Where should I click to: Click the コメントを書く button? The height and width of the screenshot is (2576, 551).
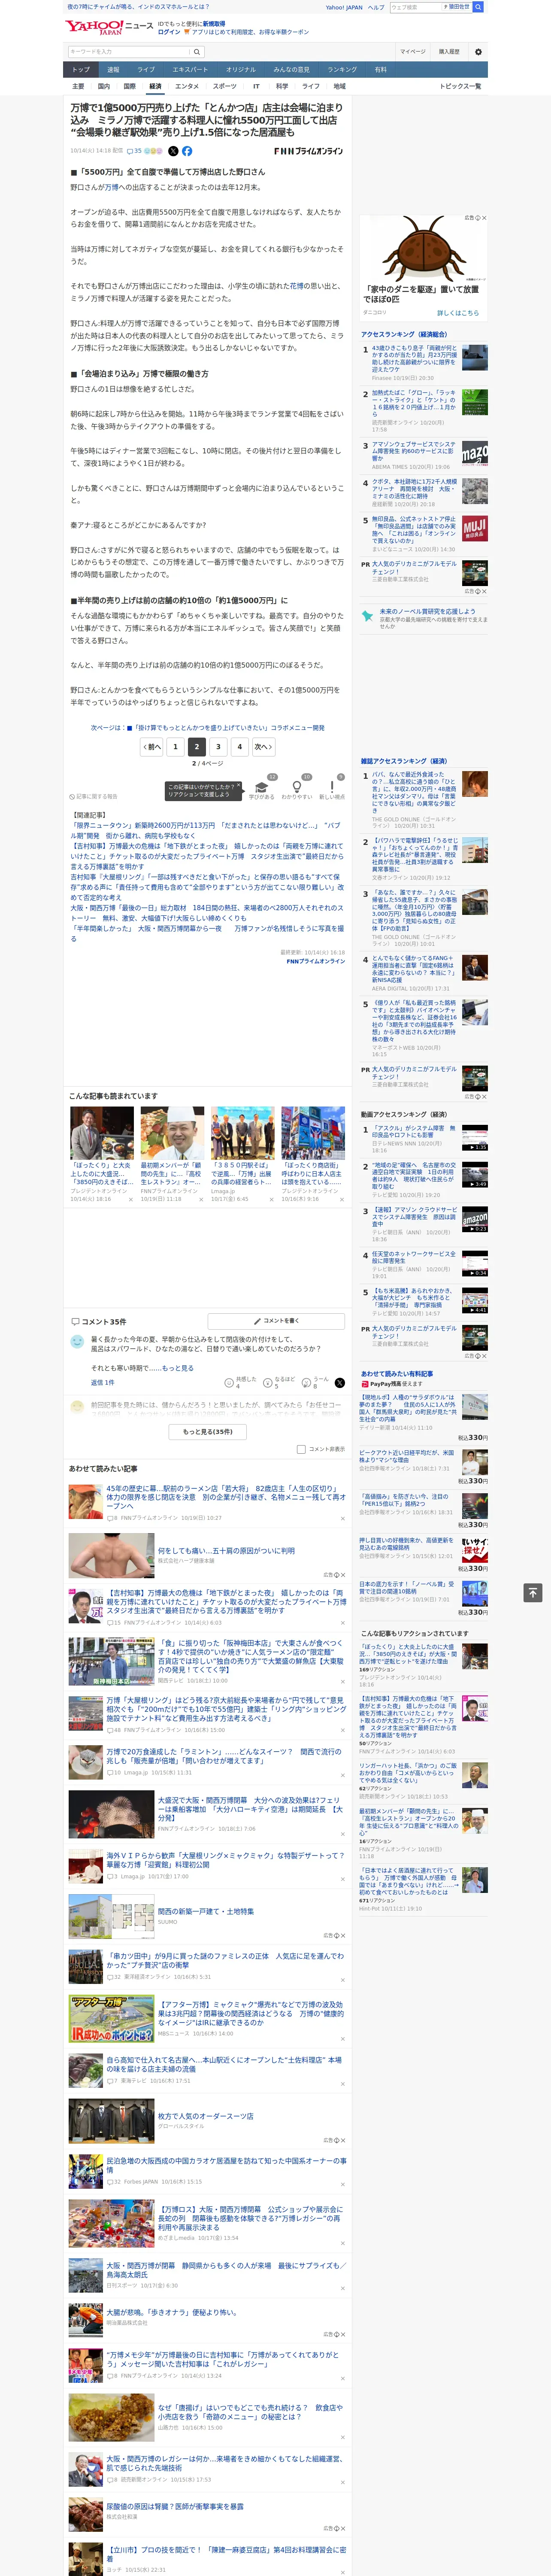point(277,1321)
